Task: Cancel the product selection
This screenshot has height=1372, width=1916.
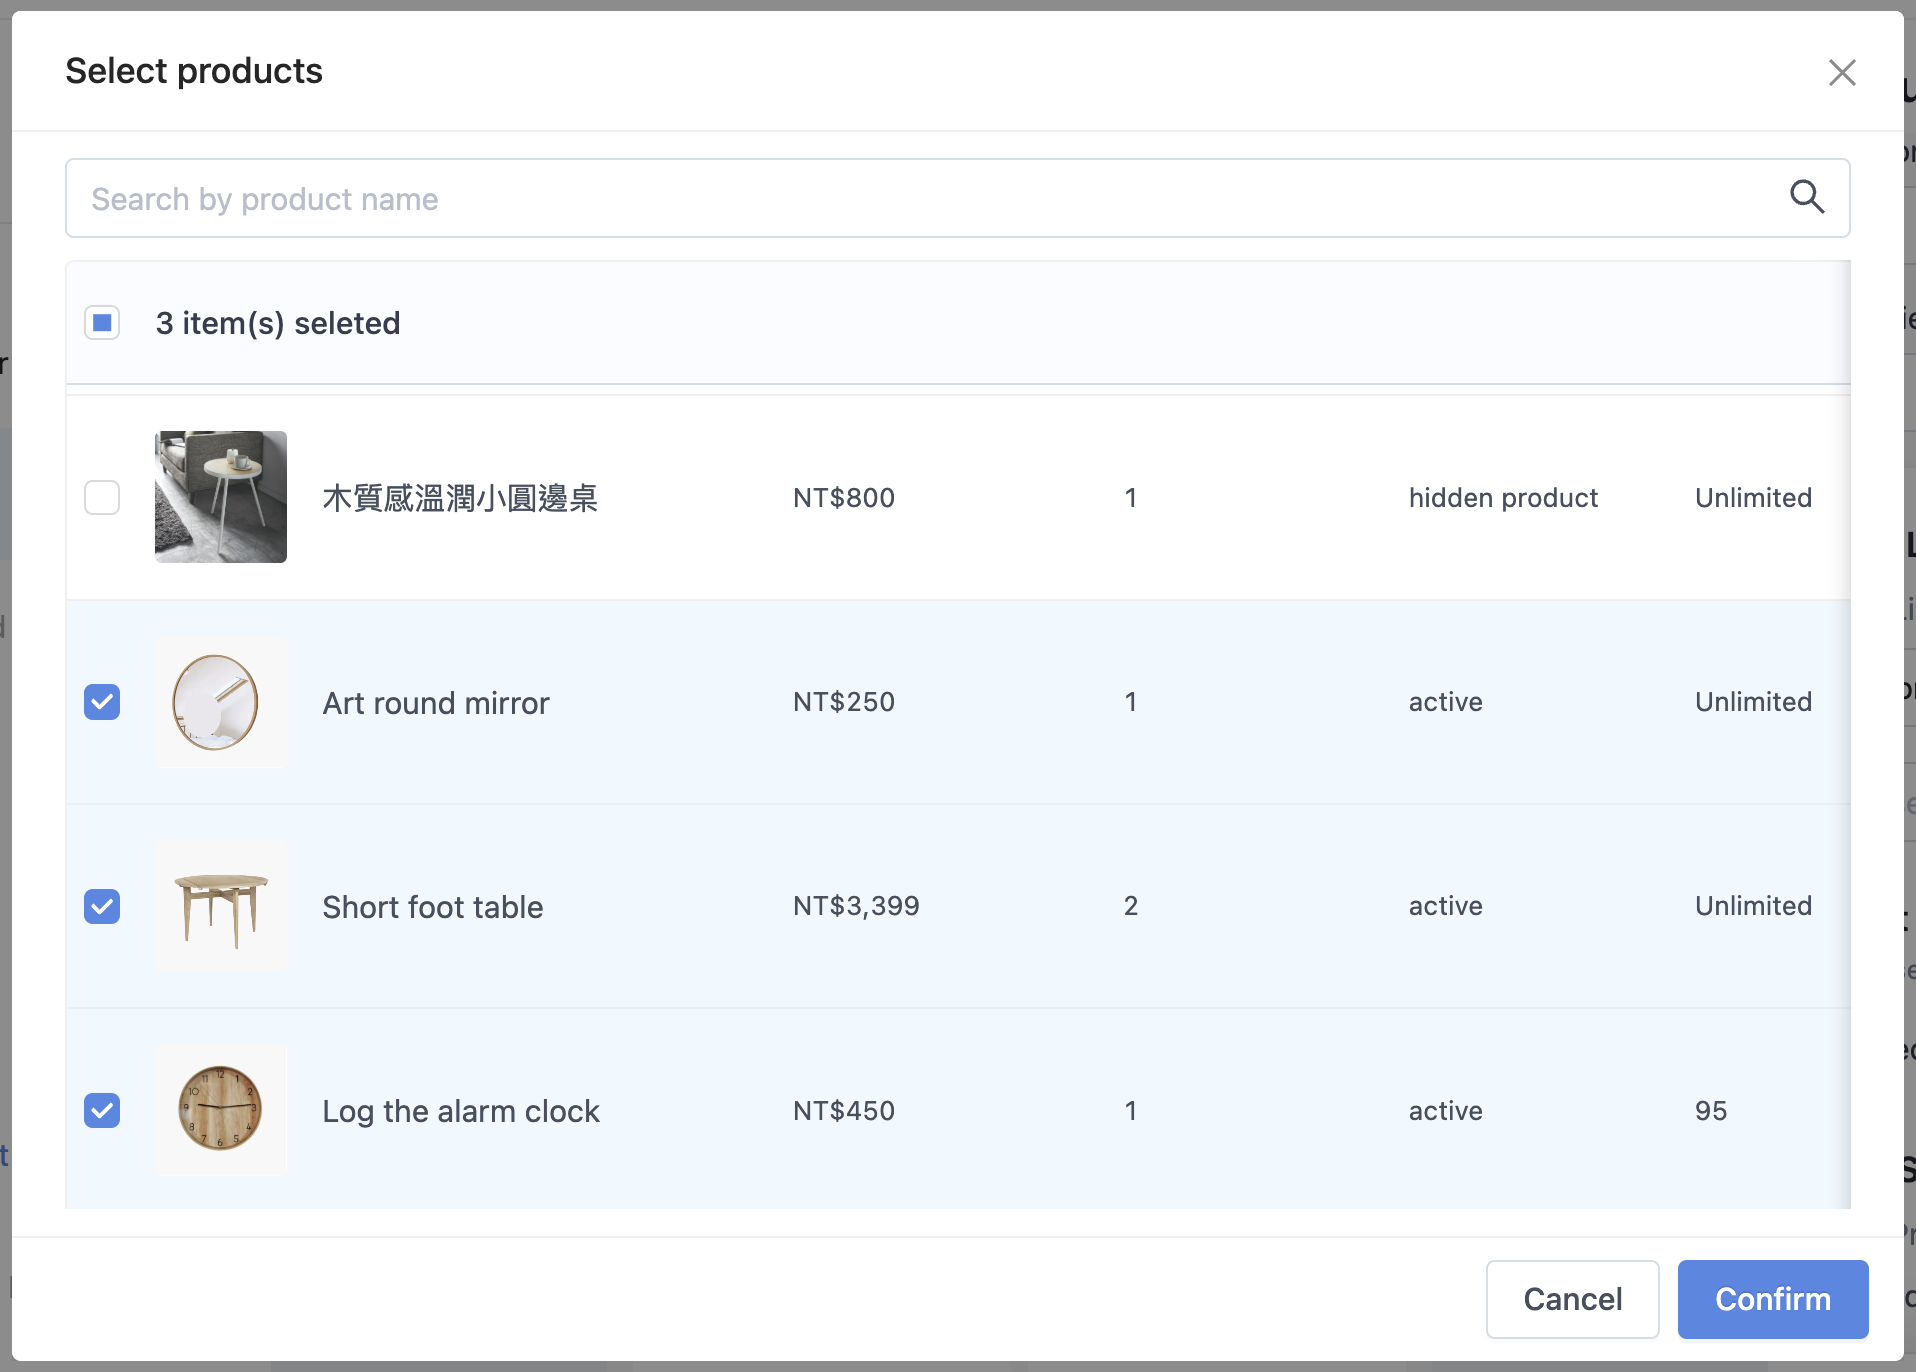Action: click(1572, 1299)
